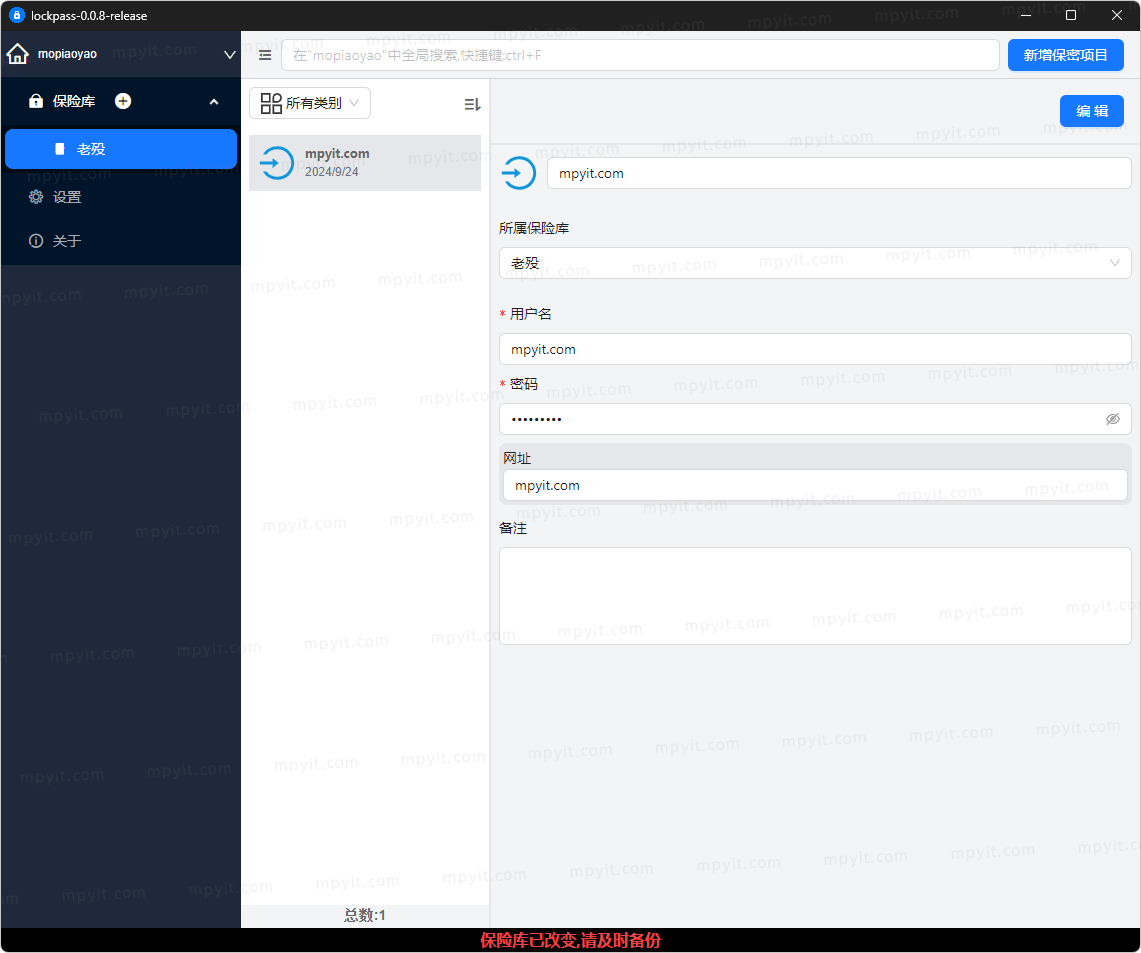Select the 老殁 vault in sidebar
This screenshot has width=1141, height=953.
(121, 149)
